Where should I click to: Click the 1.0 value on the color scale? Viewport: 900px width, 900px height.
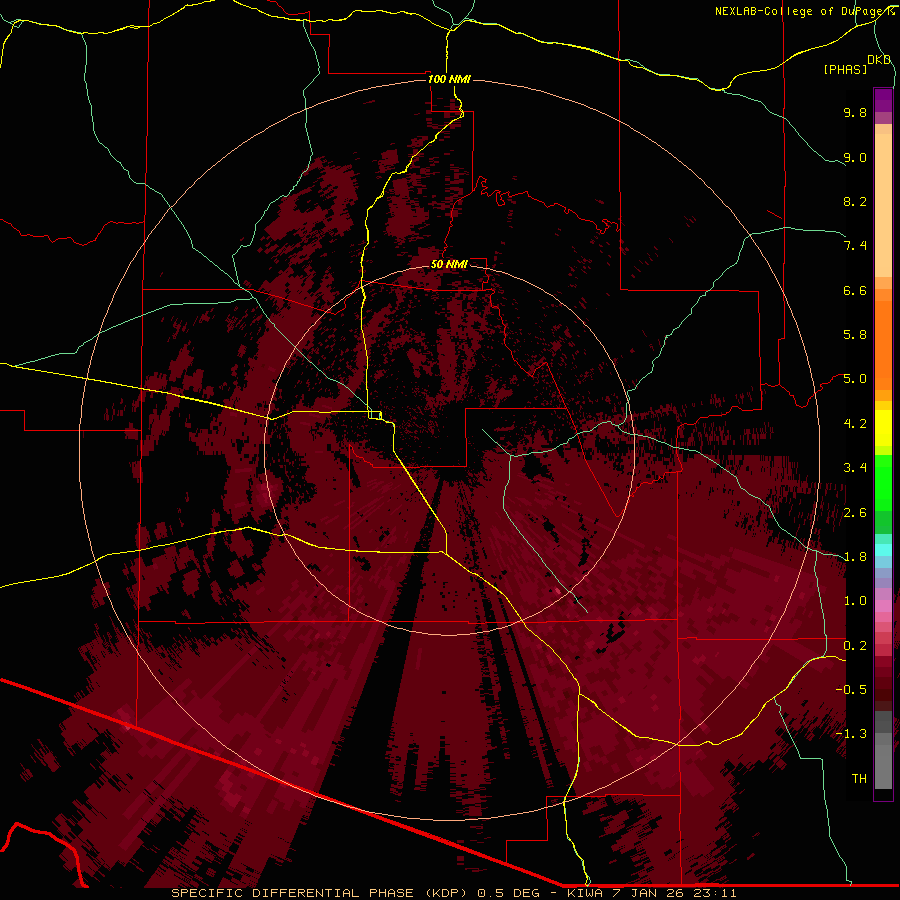(x=855, y=601)
